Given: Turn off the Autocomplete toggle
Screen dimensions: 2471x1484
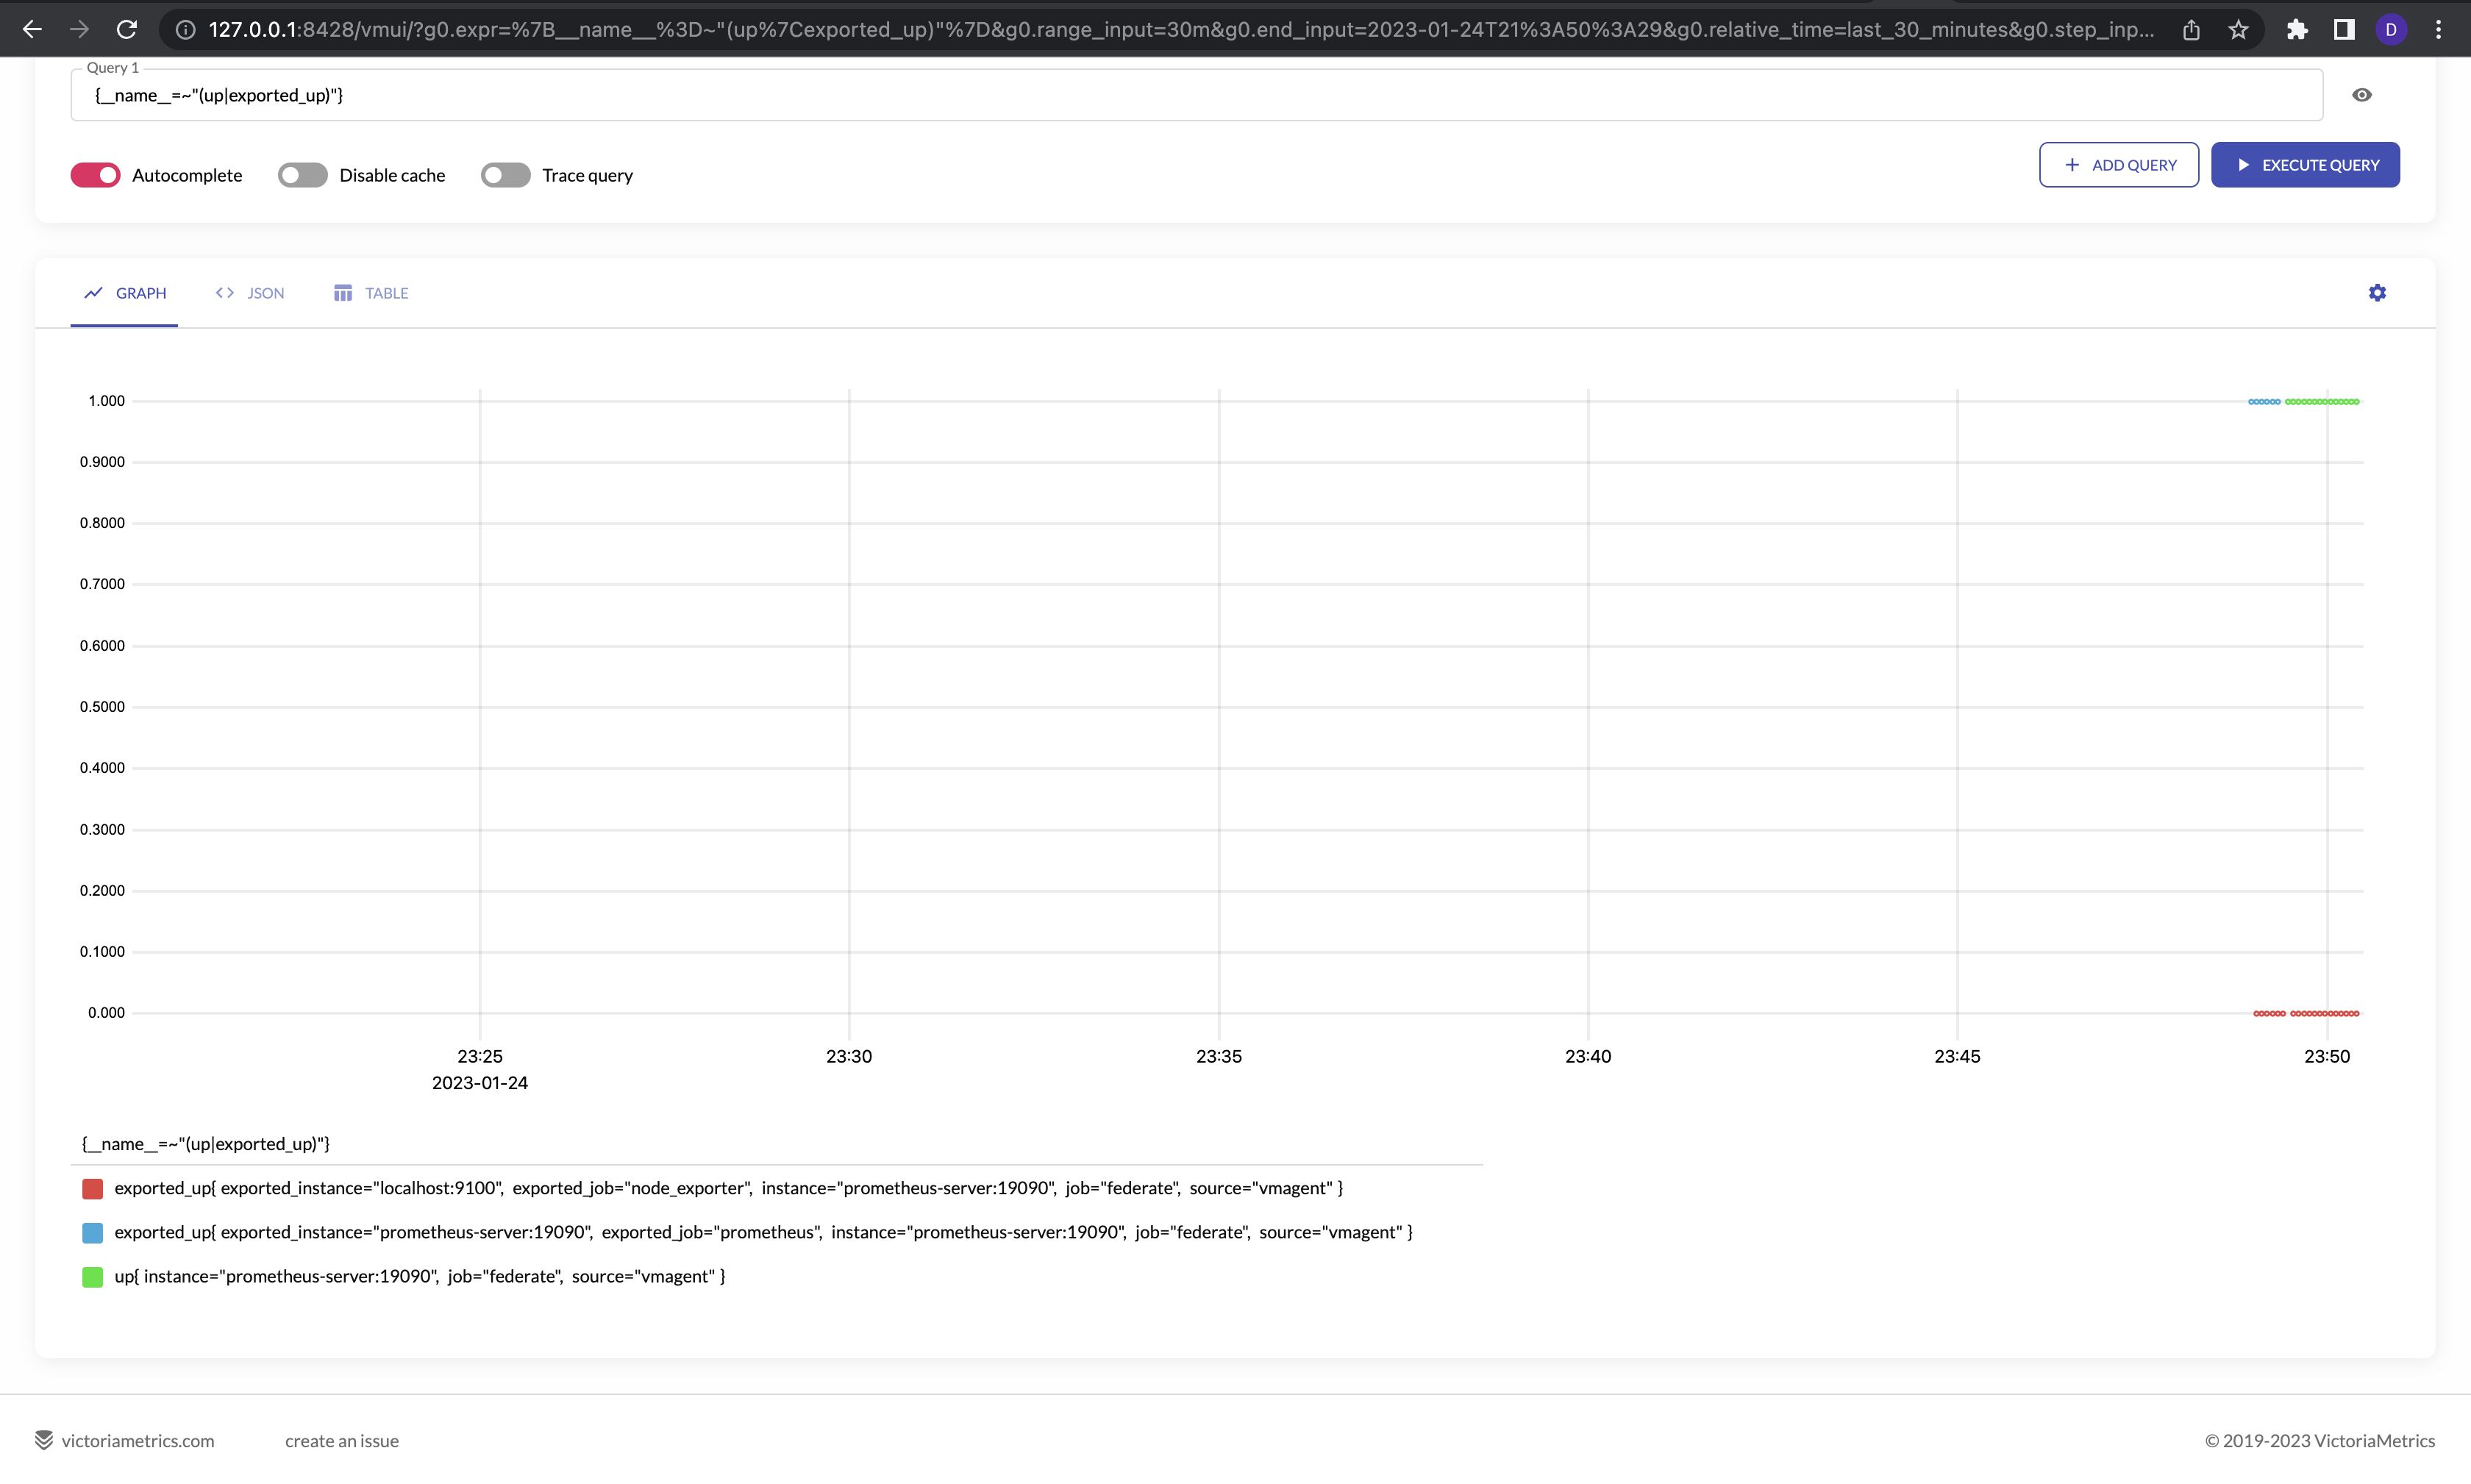Looking at the screenshot, I should pos(95,174).
